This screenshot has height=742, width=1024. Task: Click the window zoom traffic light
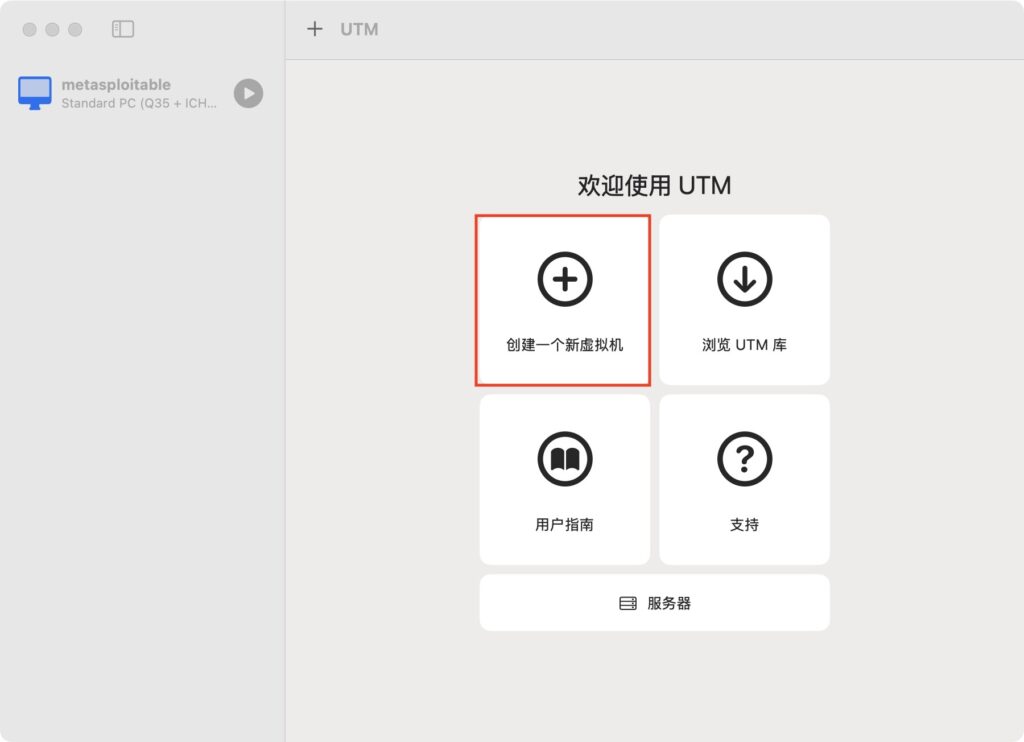(x=75, y=29)
